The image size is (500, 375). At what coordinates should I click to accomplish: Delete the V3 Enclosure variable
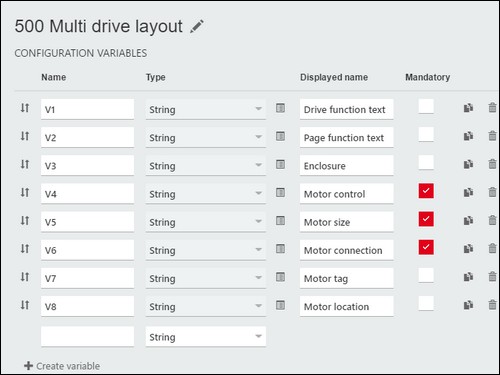click(x=492, y=164)
